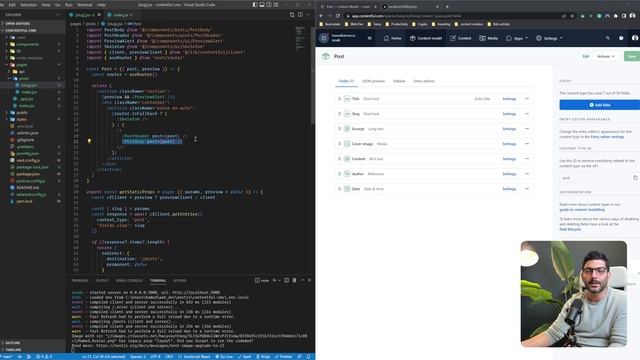Open the notifications bell in status bar
Image resolution: width=640 pixels, height=360 pixels.
[x=309, y=356]
